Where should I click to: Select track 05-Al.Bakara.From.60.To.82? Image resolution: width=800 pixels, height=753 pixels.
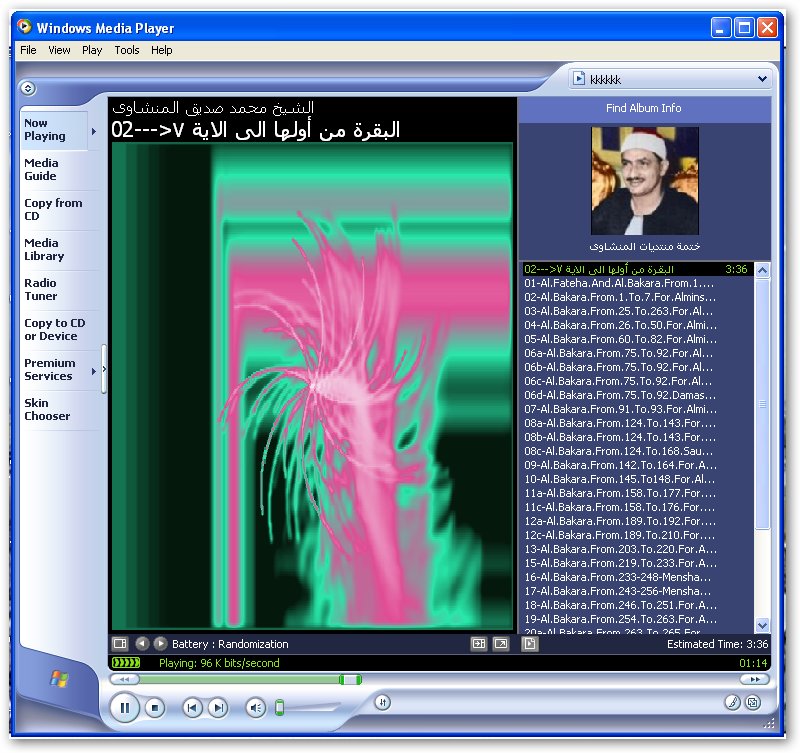pos(637,339)
